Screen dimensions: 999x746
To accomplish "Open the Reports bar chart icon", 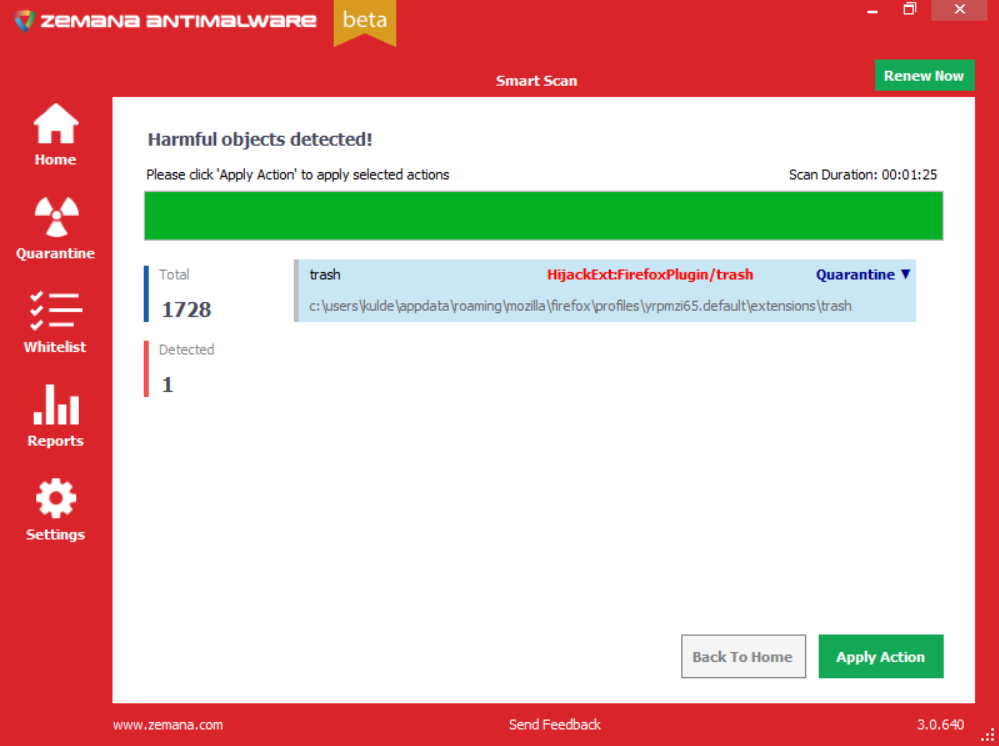I will (56, 405).
